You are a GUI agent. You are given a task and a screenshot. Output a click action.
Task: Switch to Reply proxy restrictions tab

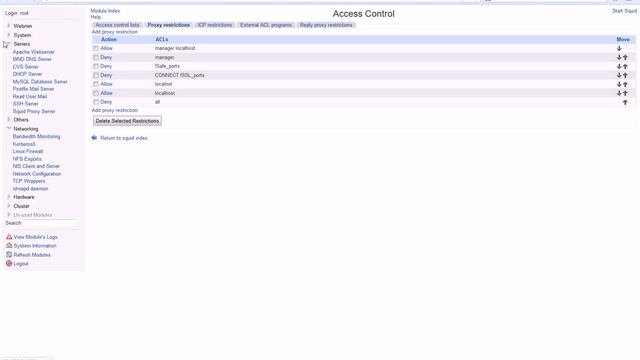(326, 25)
